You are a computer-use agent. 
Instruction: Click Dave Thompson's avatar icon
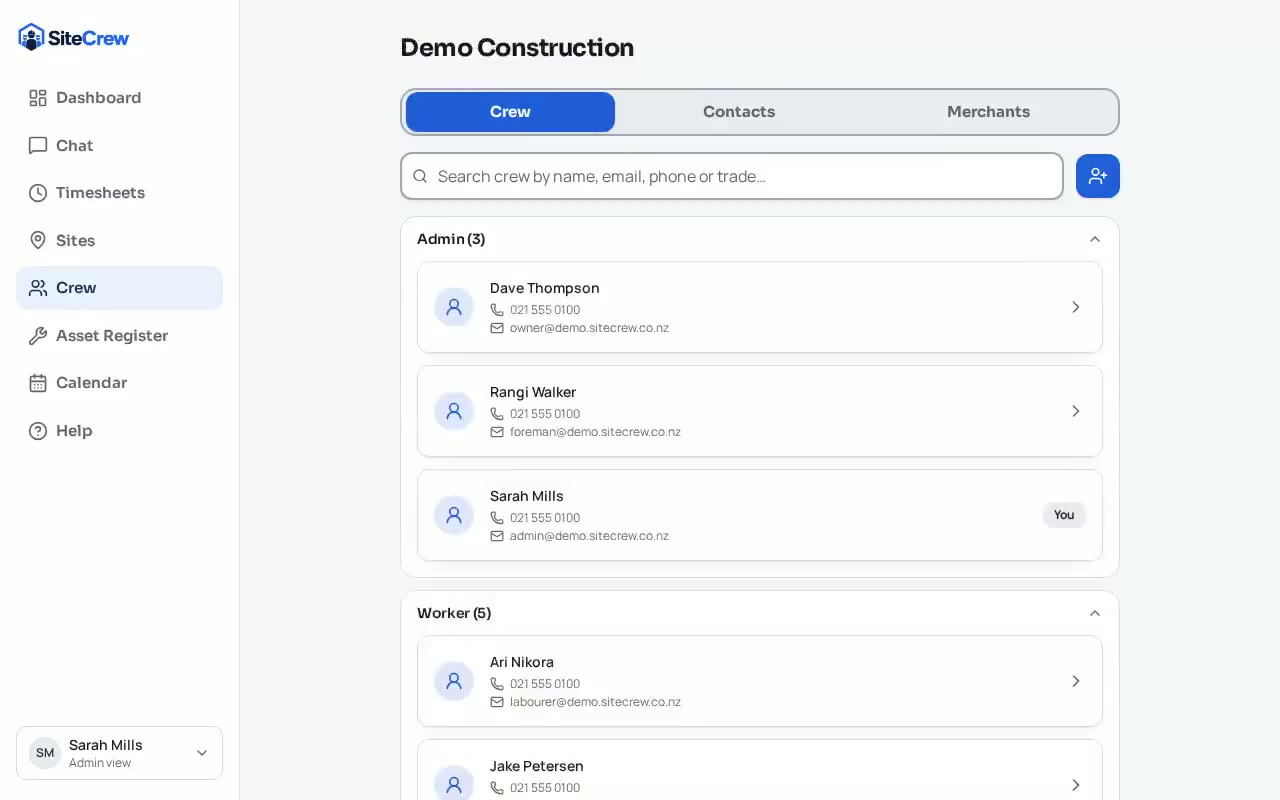[454, 307]
